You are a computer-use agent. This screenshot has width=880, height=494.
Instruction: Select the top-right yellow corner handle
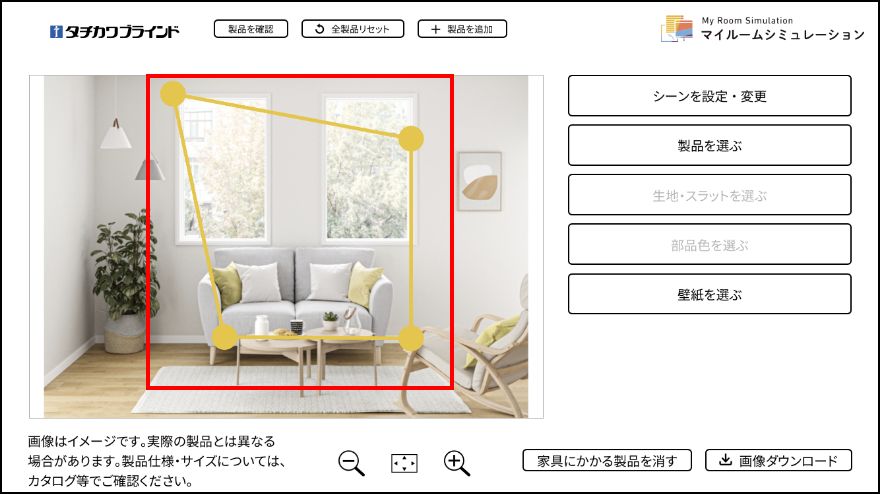coord(411,139)
